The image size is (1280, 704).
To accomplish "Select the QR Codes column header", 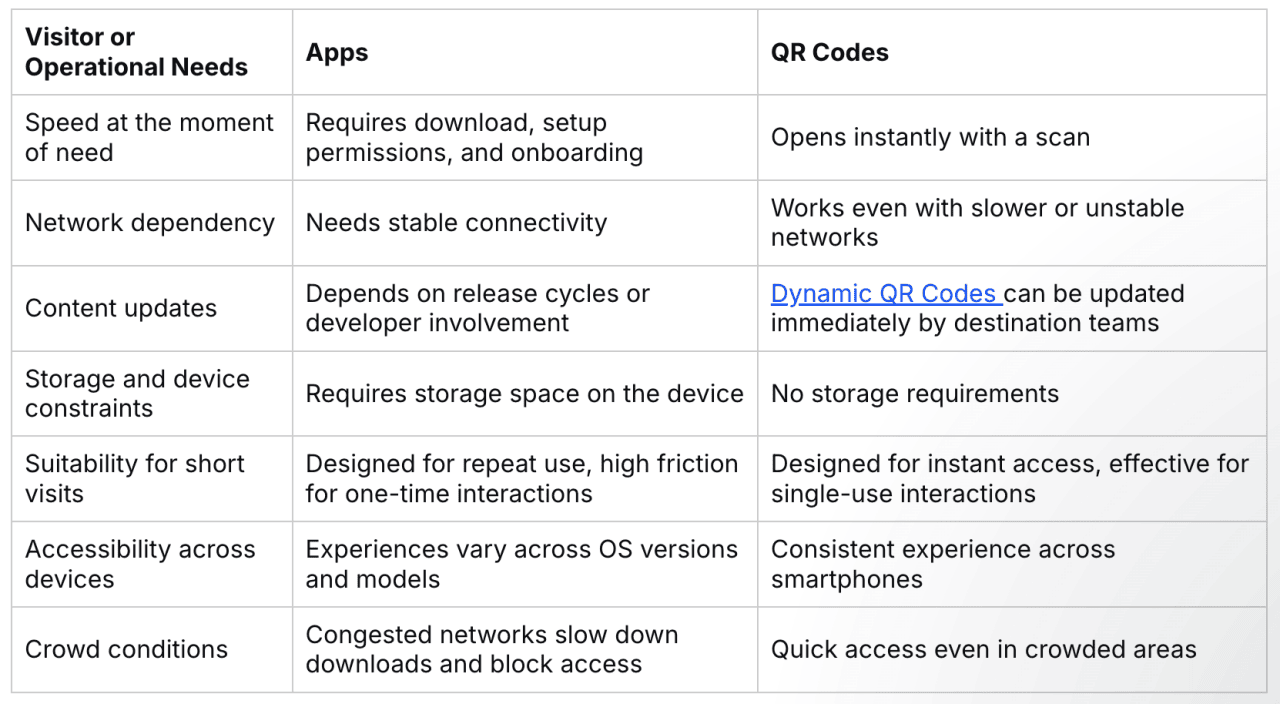I will [830, 53].
